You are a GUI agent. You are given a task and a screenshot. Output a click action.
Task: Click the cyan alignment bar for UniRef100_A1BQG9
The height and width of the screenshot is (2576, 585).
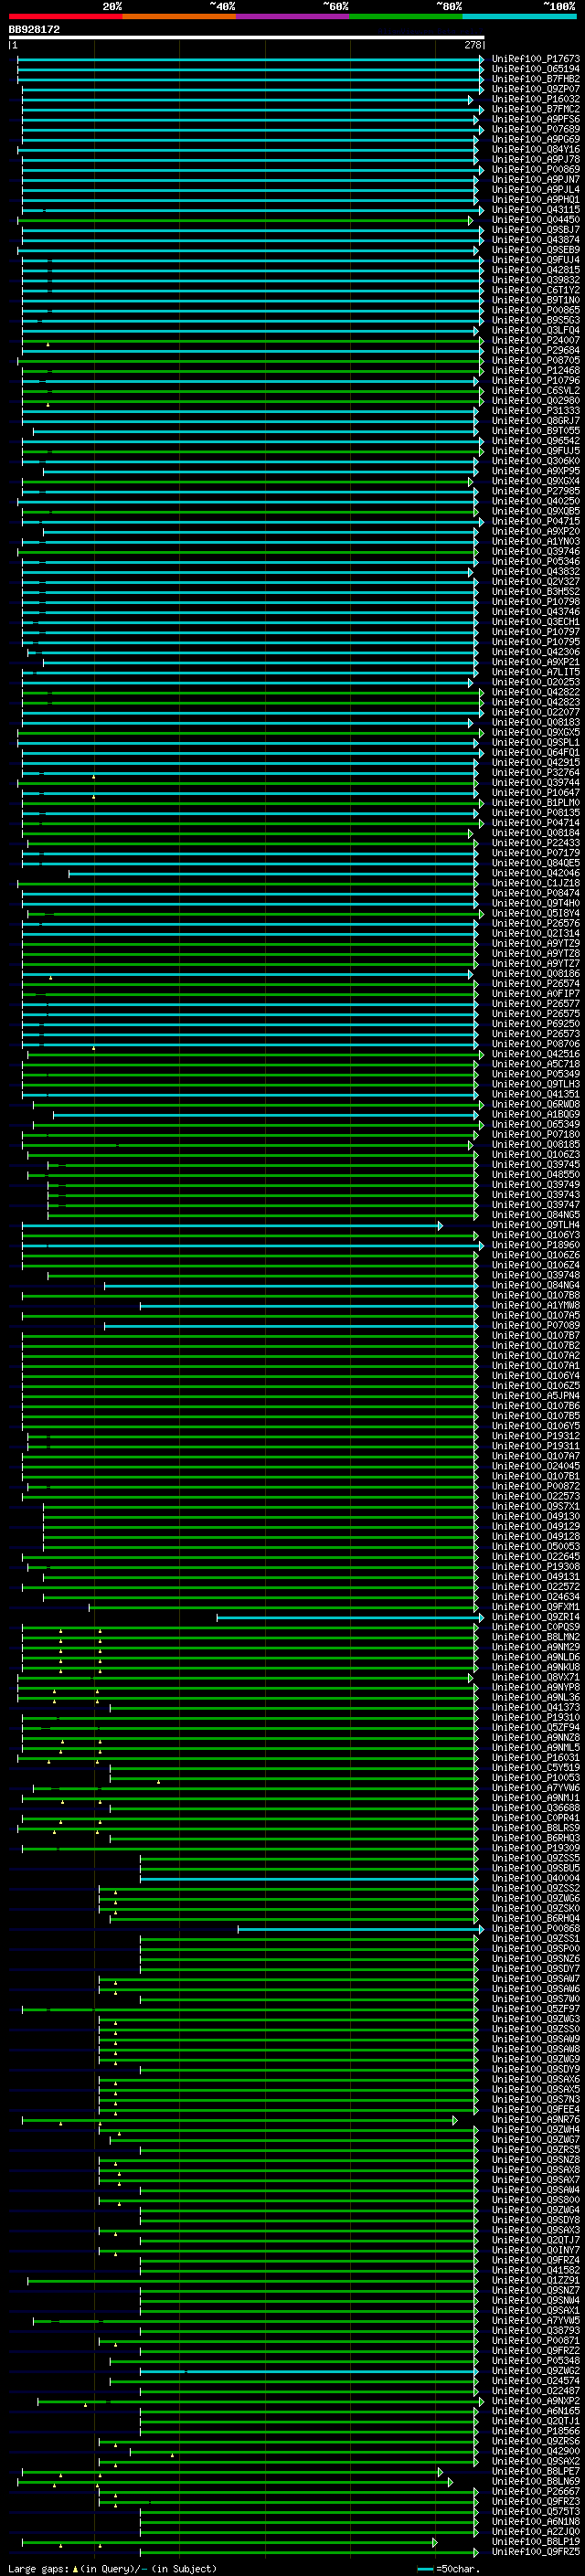(266, 1115)
